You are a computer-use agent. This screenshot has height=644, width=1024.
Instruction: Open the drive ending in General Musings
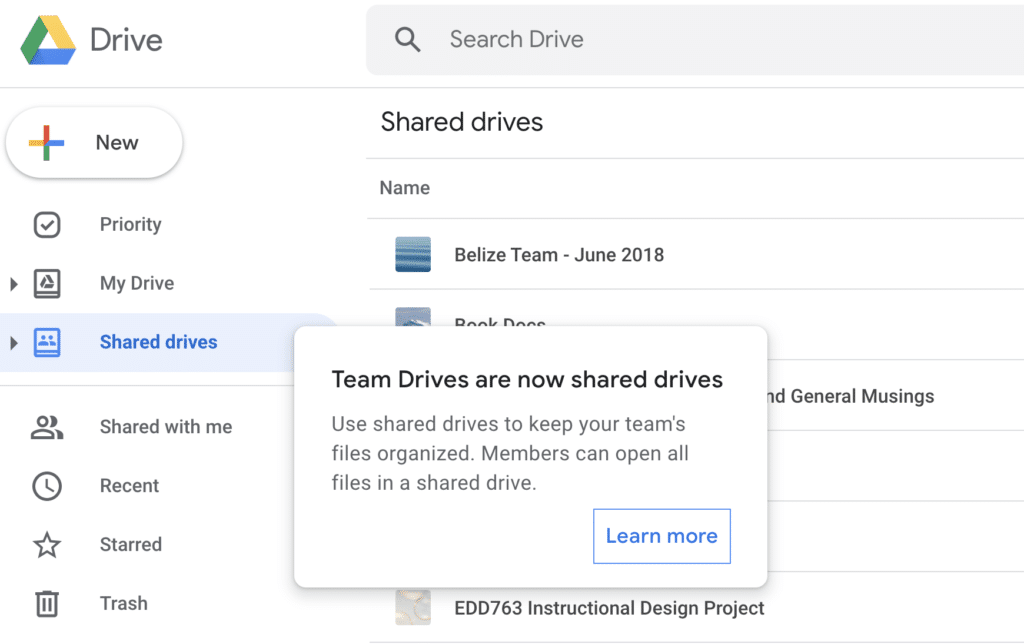(x=850, y=396)
